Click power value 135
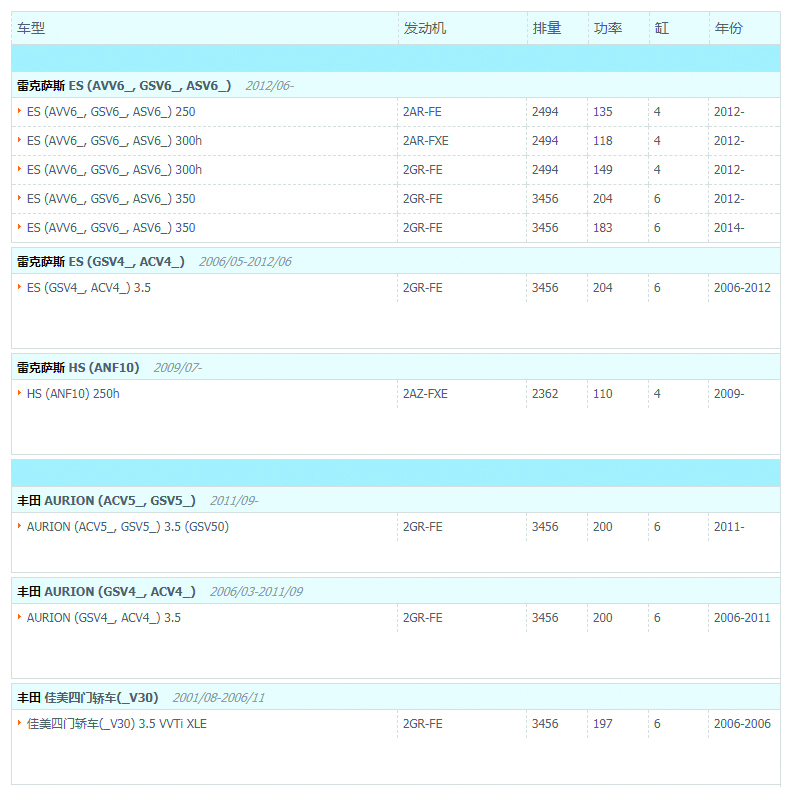This screenshot has height=787, width=790. 603,112
